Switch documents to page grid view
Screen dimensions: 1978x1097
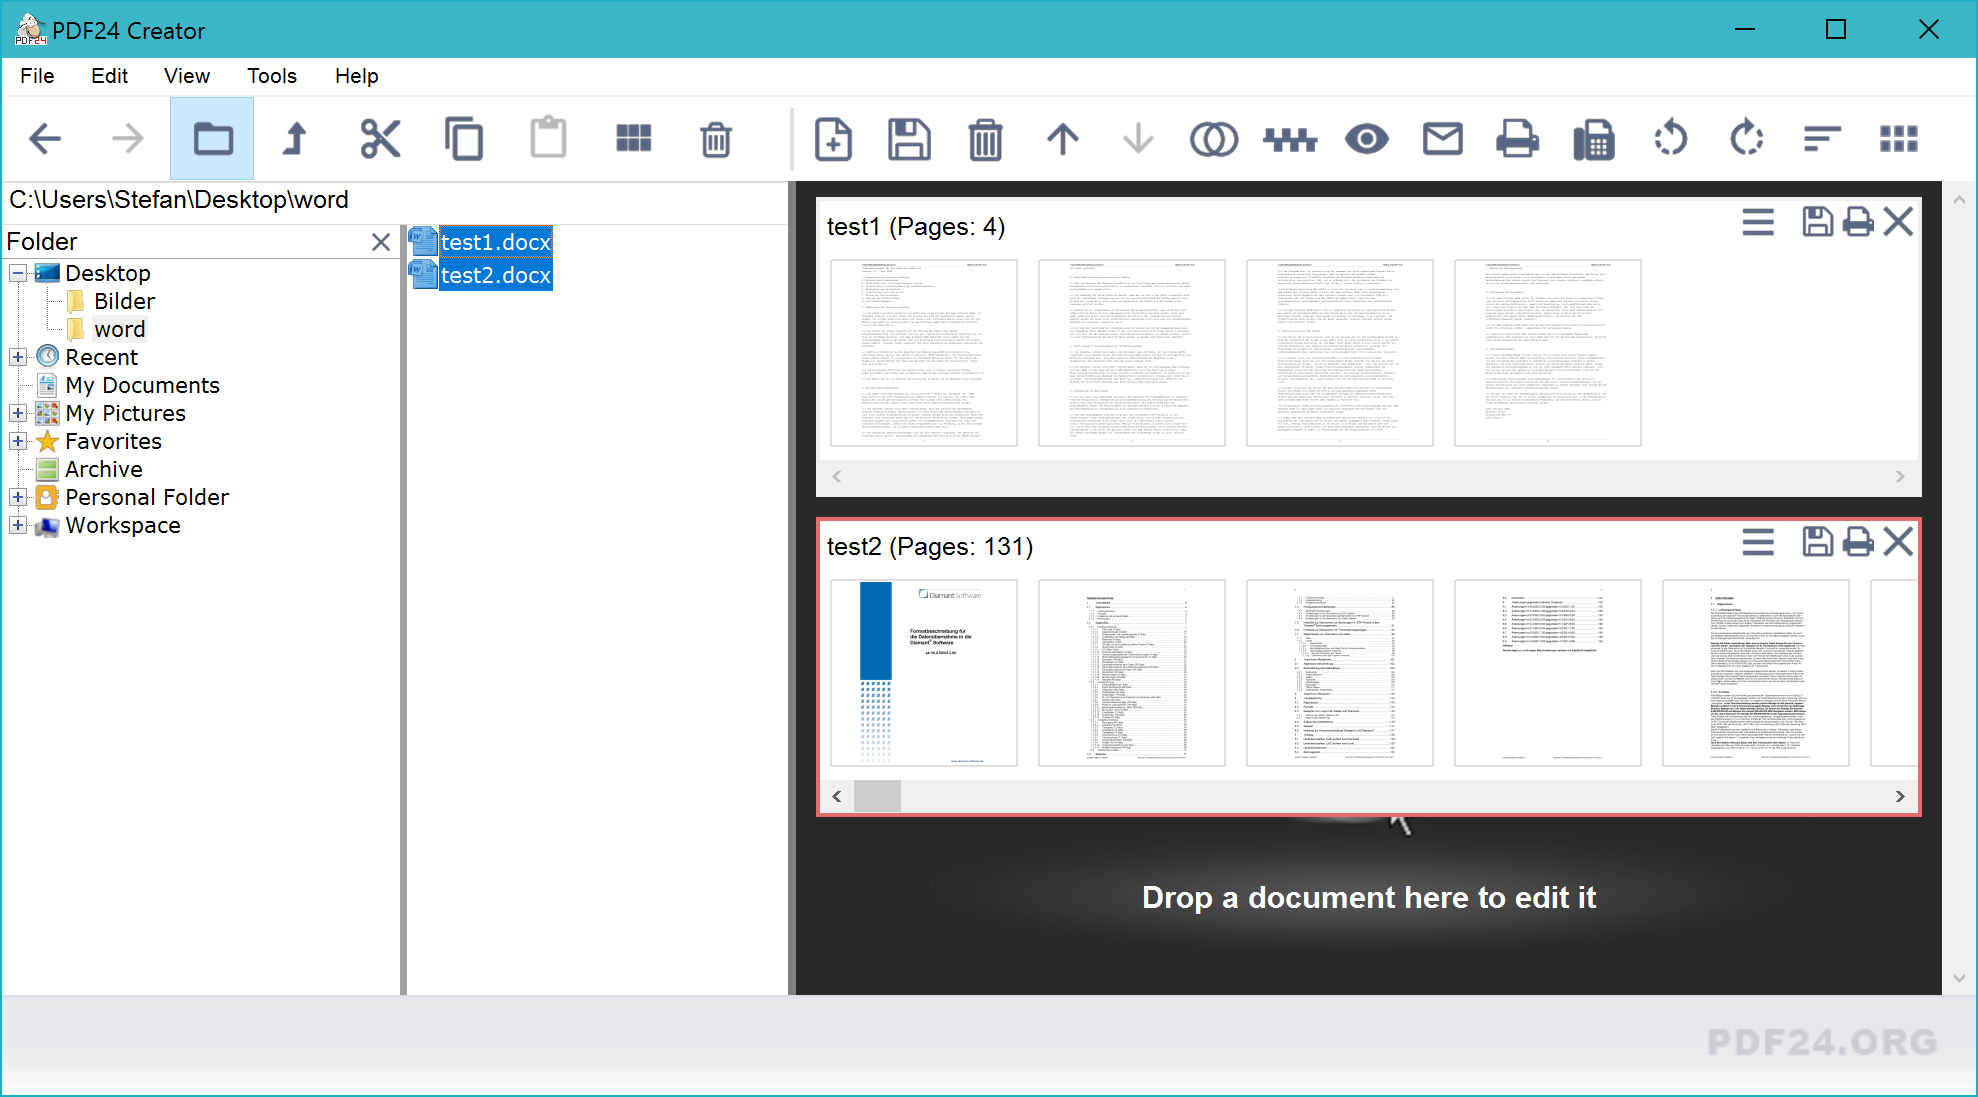tap(1898, 139)
